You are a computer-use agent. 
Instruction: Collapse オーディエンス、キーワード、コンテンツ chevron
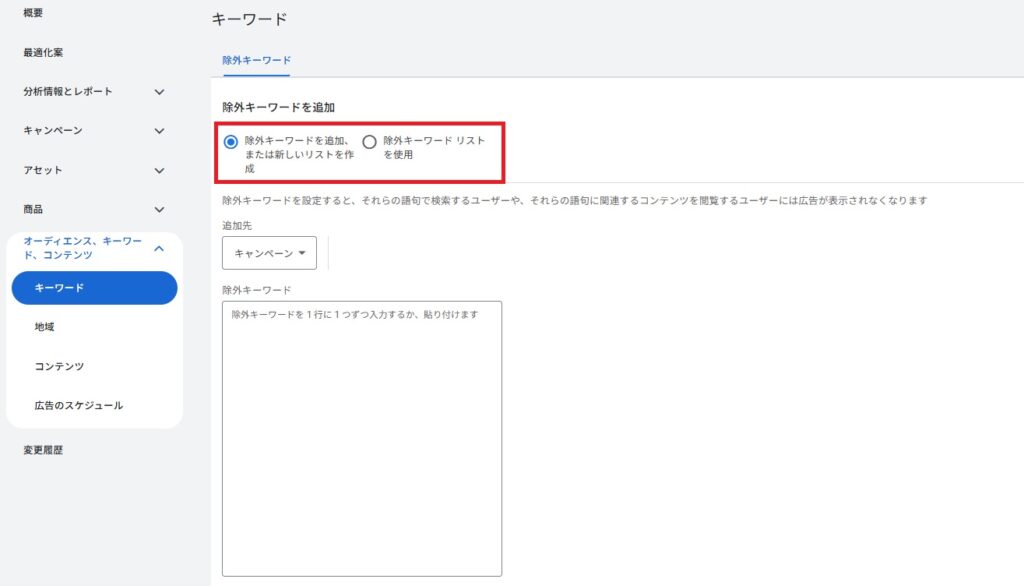(159, 248)
